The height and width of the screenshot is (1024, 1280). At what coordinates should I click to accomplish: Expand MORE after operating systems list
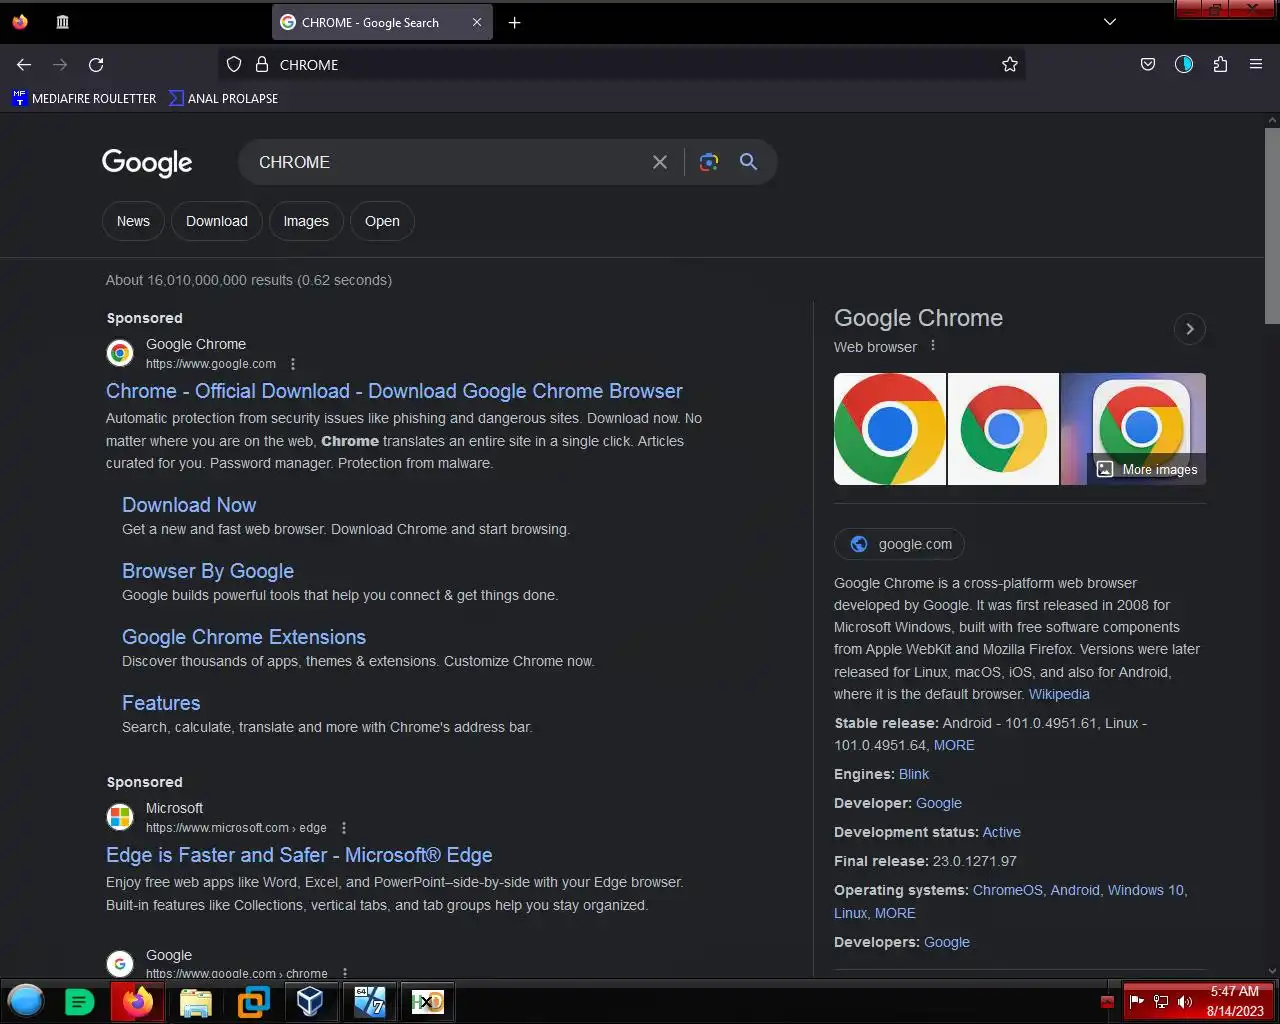(x=895, y=913)
